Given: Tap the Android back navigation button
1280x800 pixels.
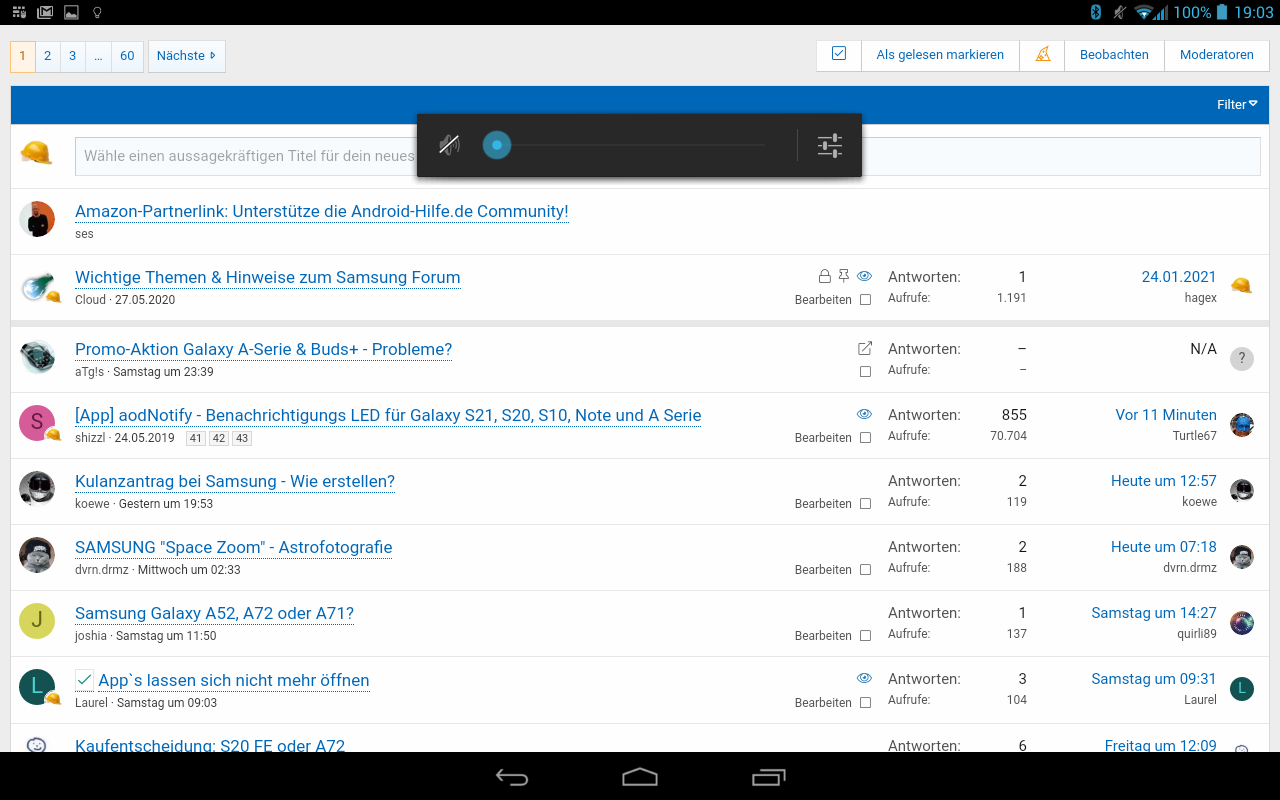Looking at the screenshot, I should tap(512, 777).
